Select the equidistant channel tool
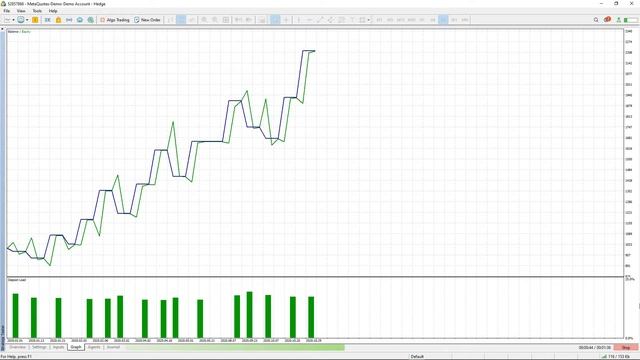The height and width of the screenshot is (360, 640). point(331,20)
